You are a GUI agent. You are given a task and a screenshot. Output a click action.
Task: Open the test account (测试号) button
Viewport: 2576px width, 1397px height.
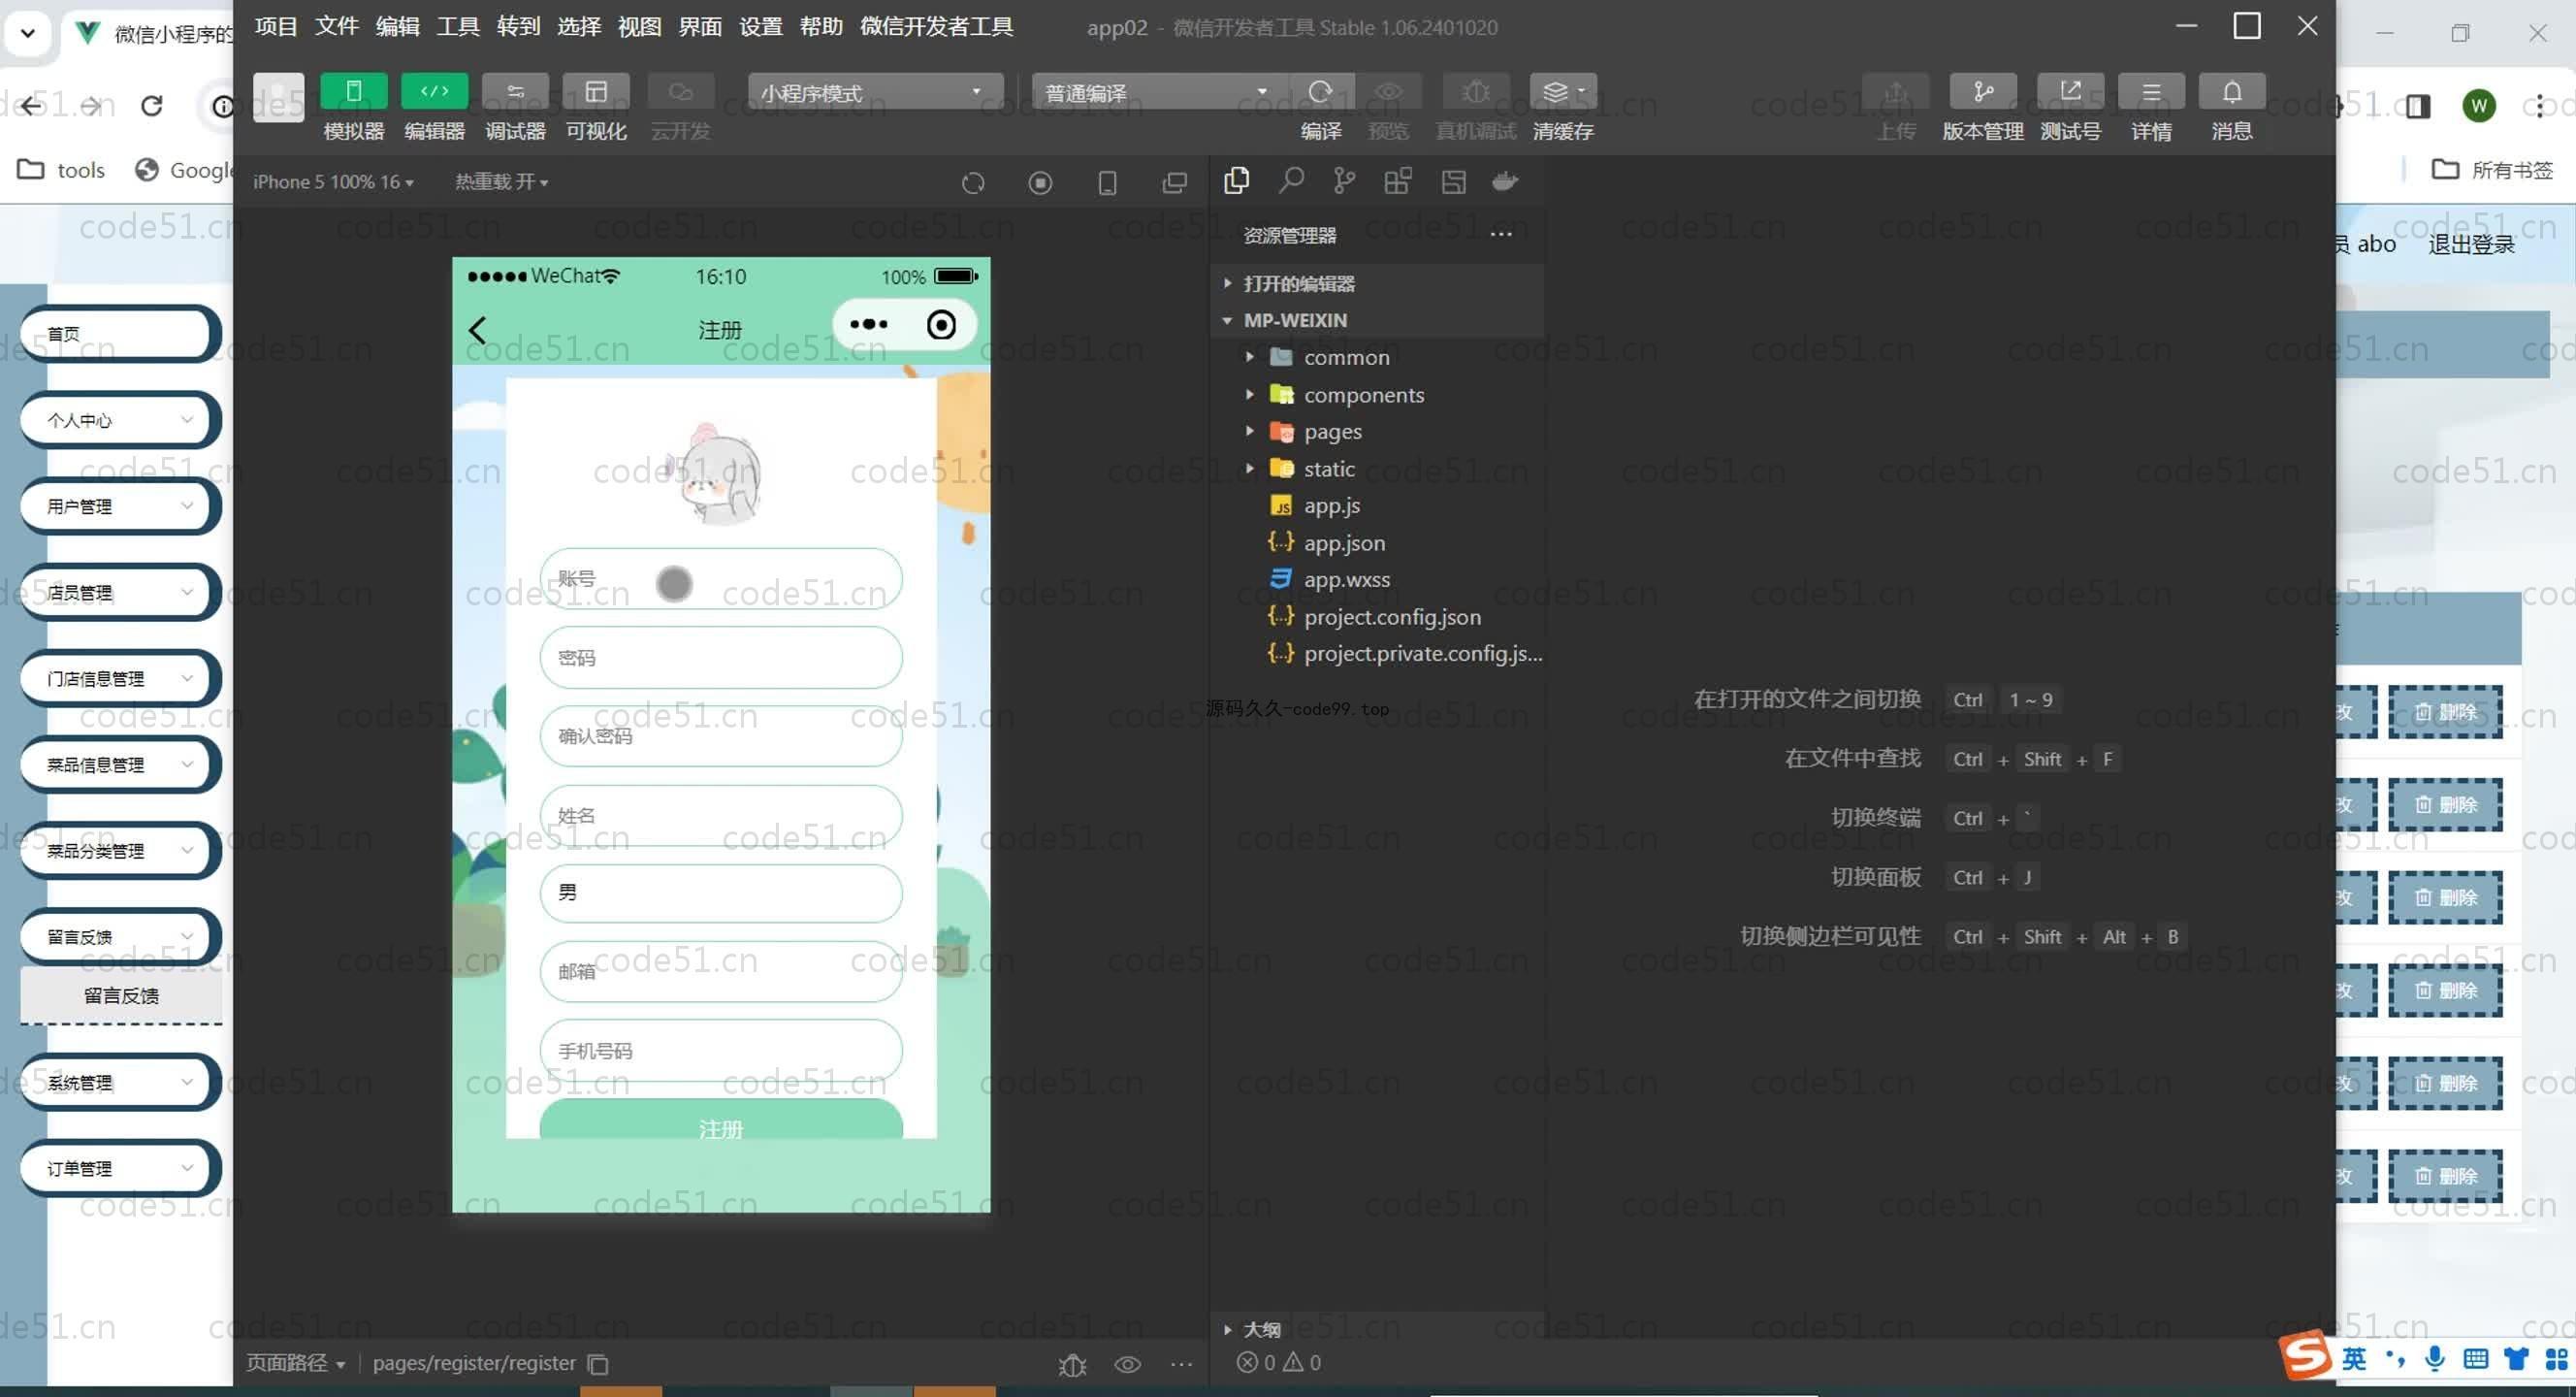tap(2070, 91)
